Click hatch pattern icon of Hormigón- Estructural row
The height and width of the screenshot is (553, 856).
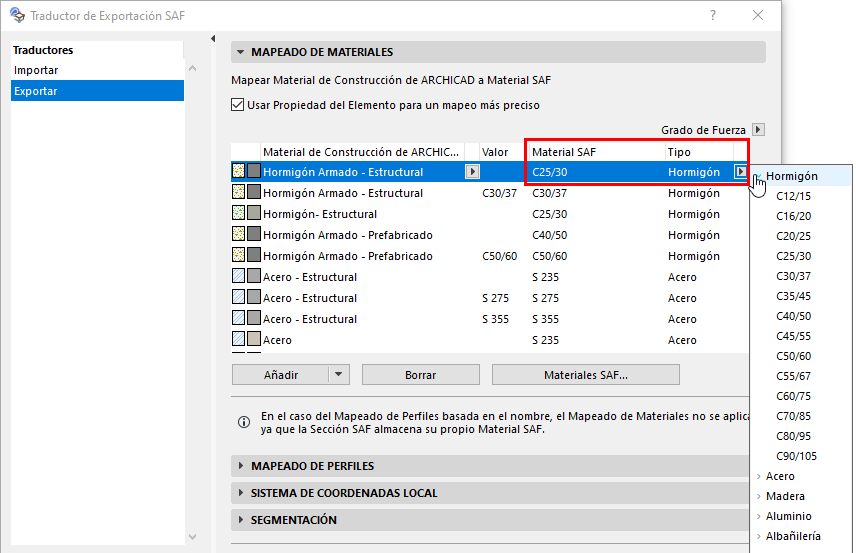(x=239, y=213)
